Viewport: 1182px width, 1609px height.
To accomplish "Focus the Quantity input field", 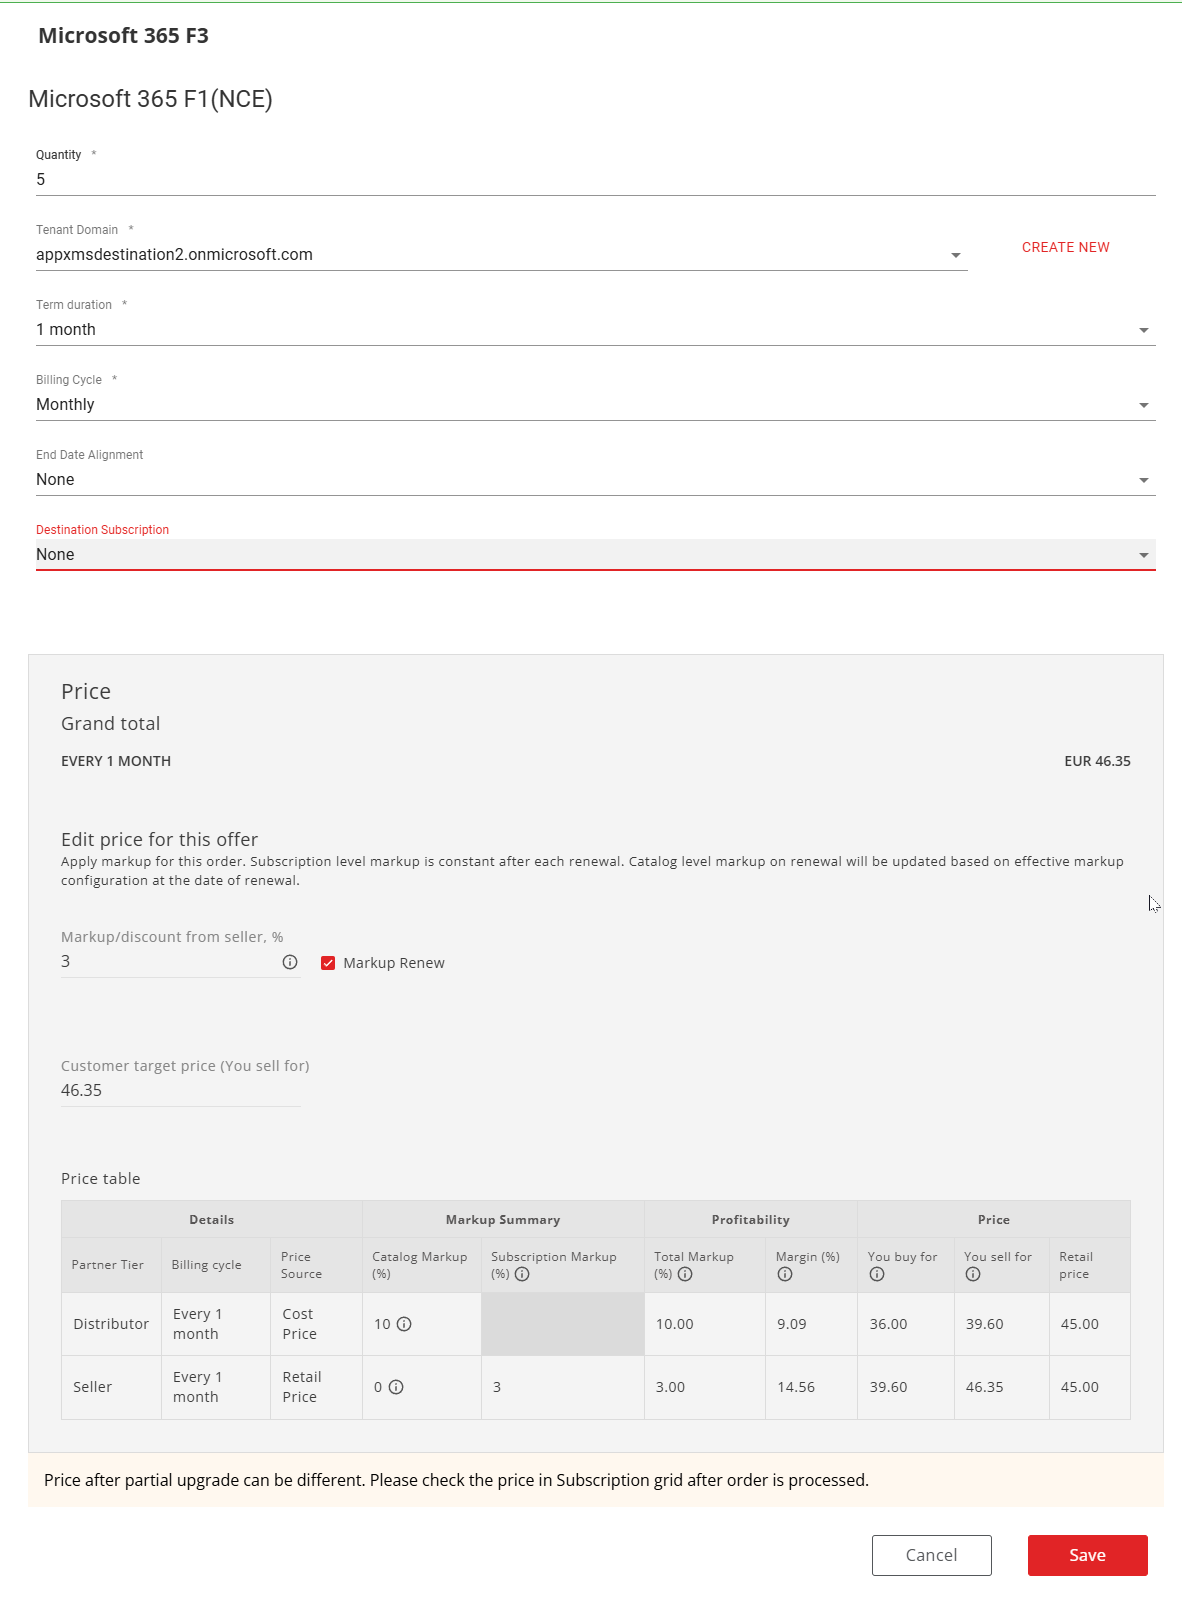I will [x=595, y=180].
